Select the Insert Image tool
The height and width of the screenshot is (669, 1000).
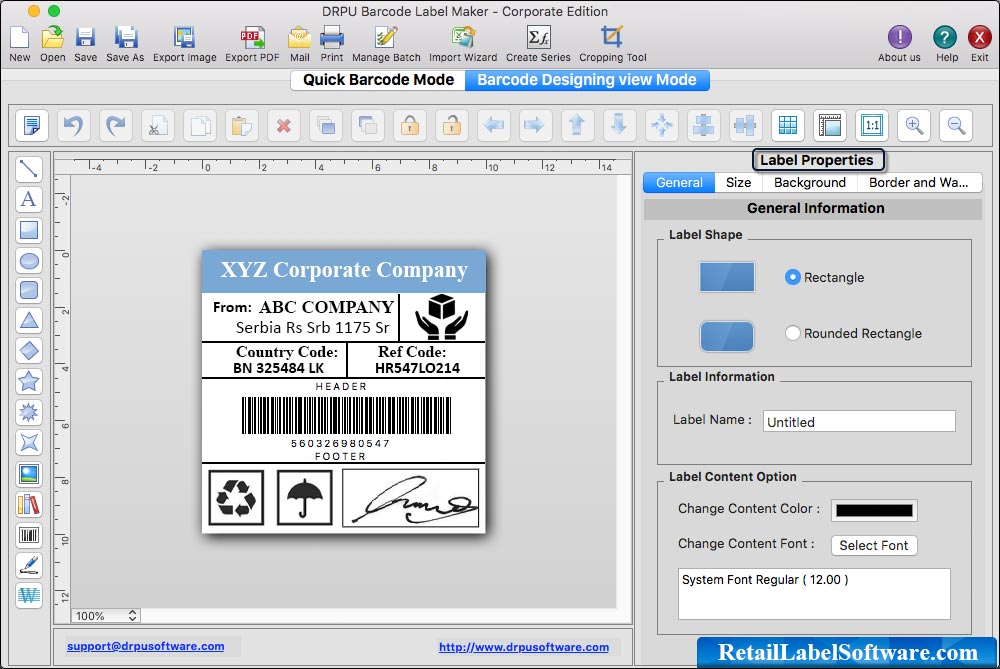29,474
